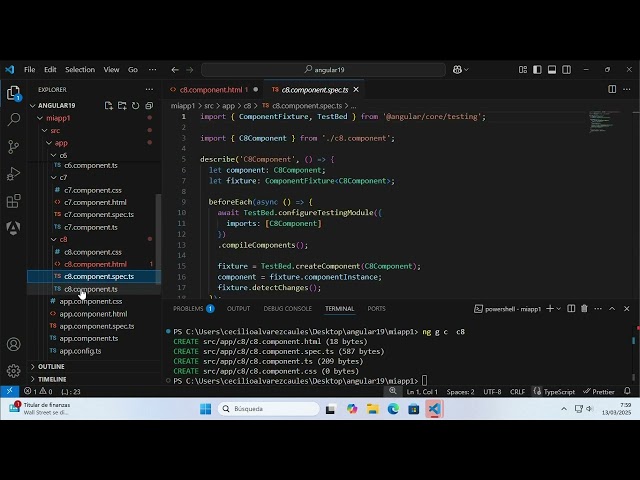Create a new terminal with plus icon

tap(550, 309)
